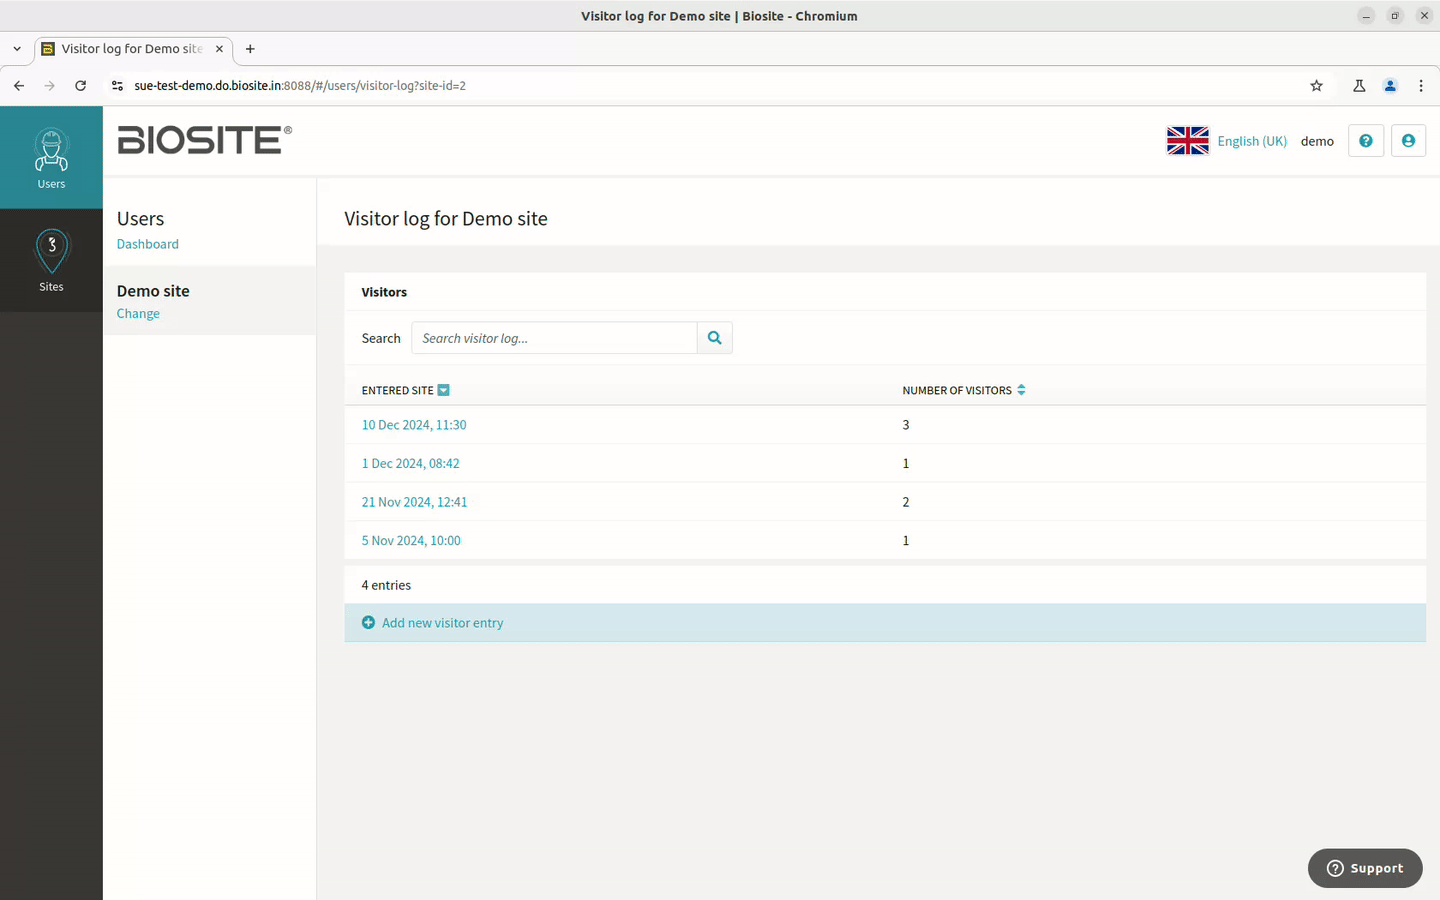Open the user account profile button
1440x900 pixels.
pyautogui.click(x=1408, y=141)
